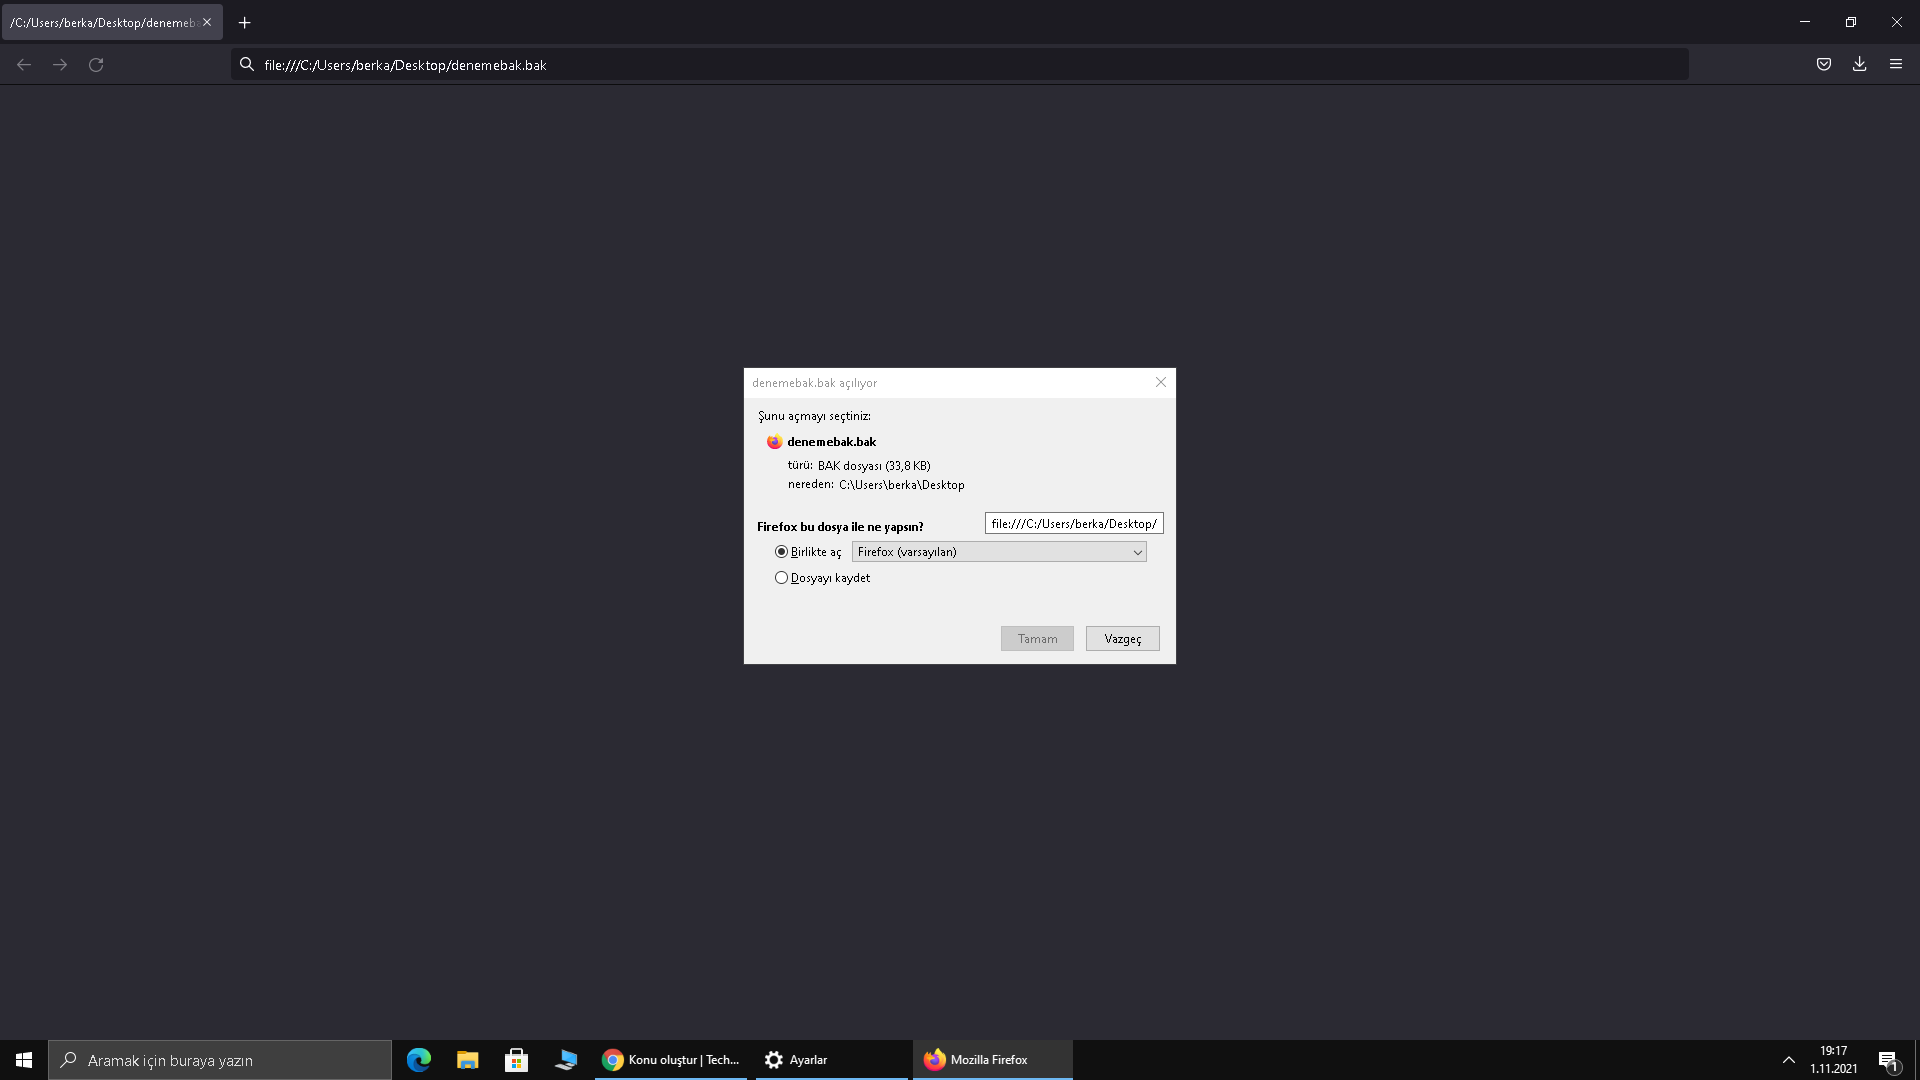Select the 'Birlikte aç' radio option

[x=781, y=552]
